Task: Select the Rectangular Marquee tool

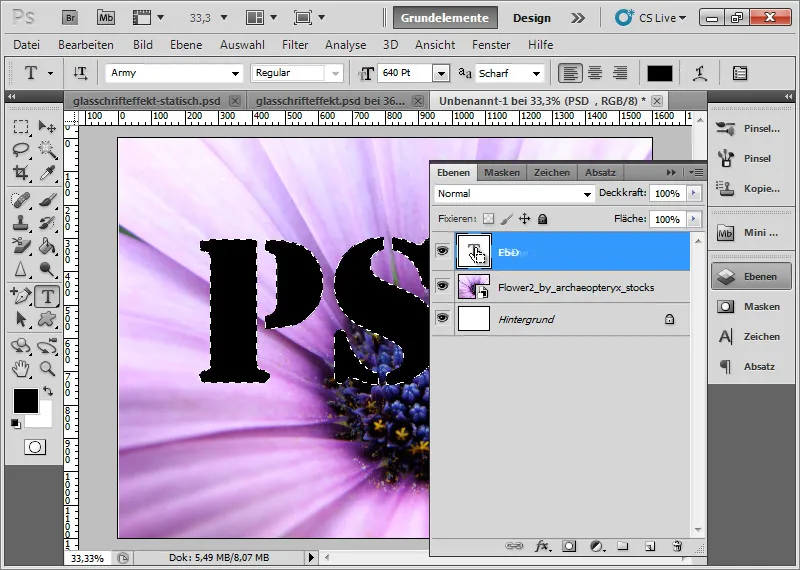Action: click(x=21, y=126)
